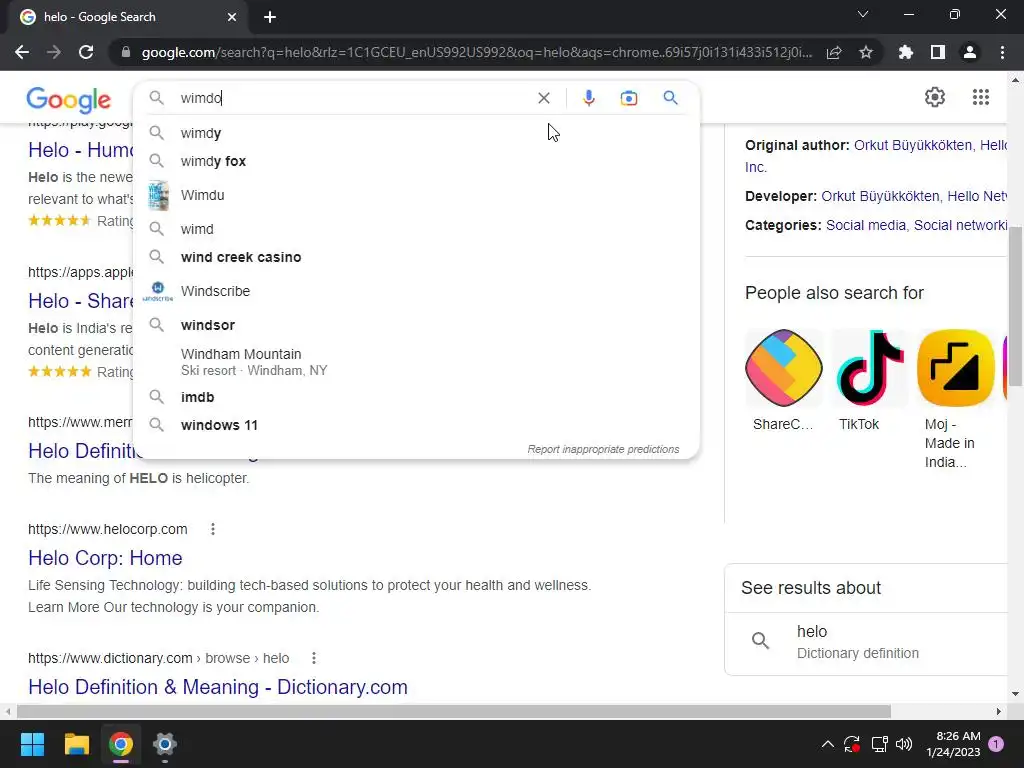Go back to the previous page
The width and height of the screenshot is (1024, 768).
pyautogui.click(x=22, y=52)
